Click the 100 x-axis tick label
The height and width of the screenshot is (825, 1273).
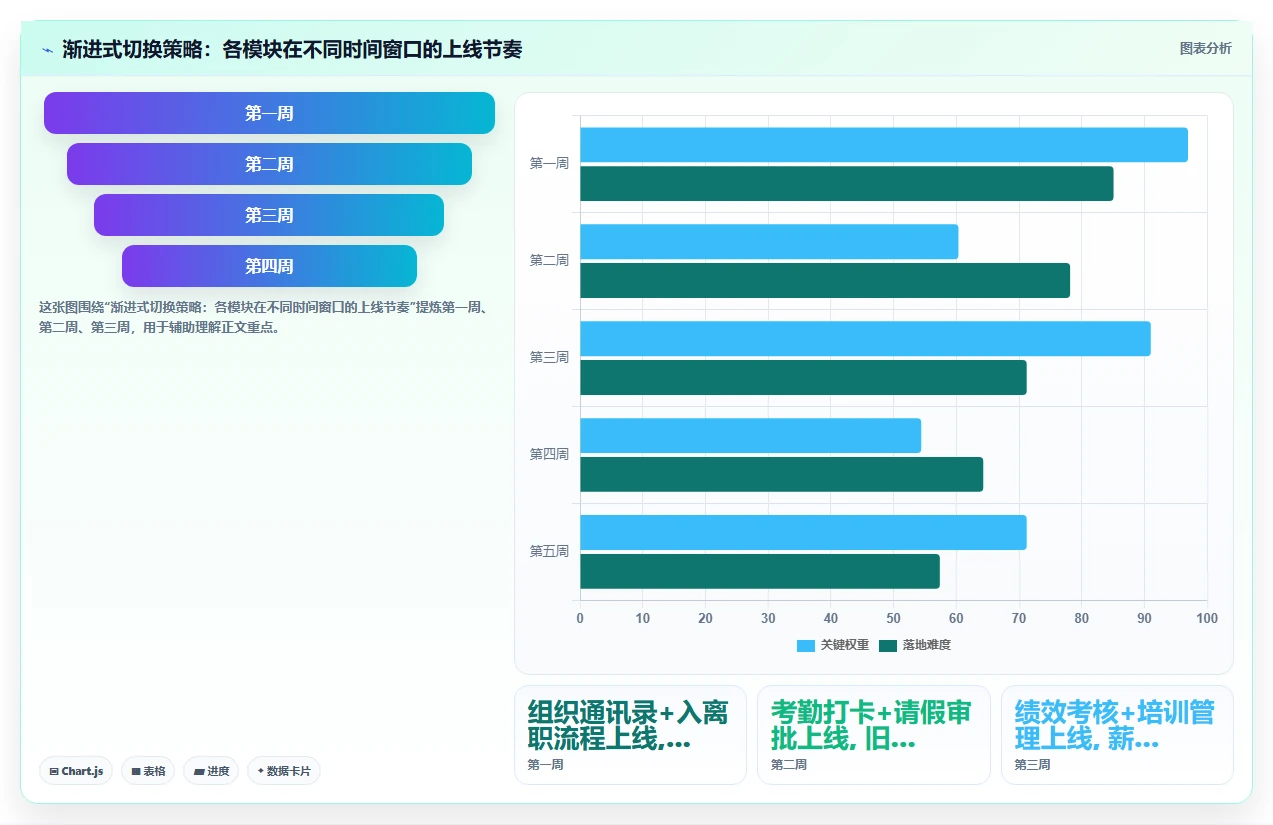(1207, 619)
